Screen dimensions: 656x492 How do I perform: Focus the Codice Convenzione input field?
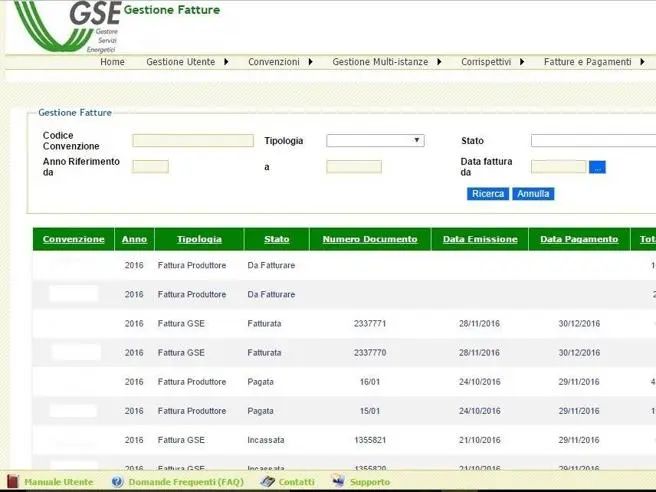click(193, 141)
